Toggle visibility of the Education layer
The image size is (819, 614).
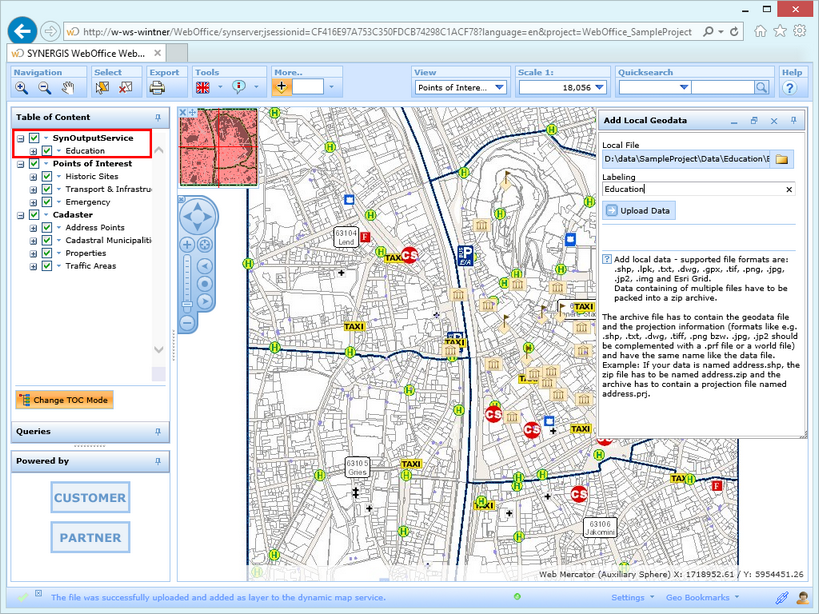(46, 150)
